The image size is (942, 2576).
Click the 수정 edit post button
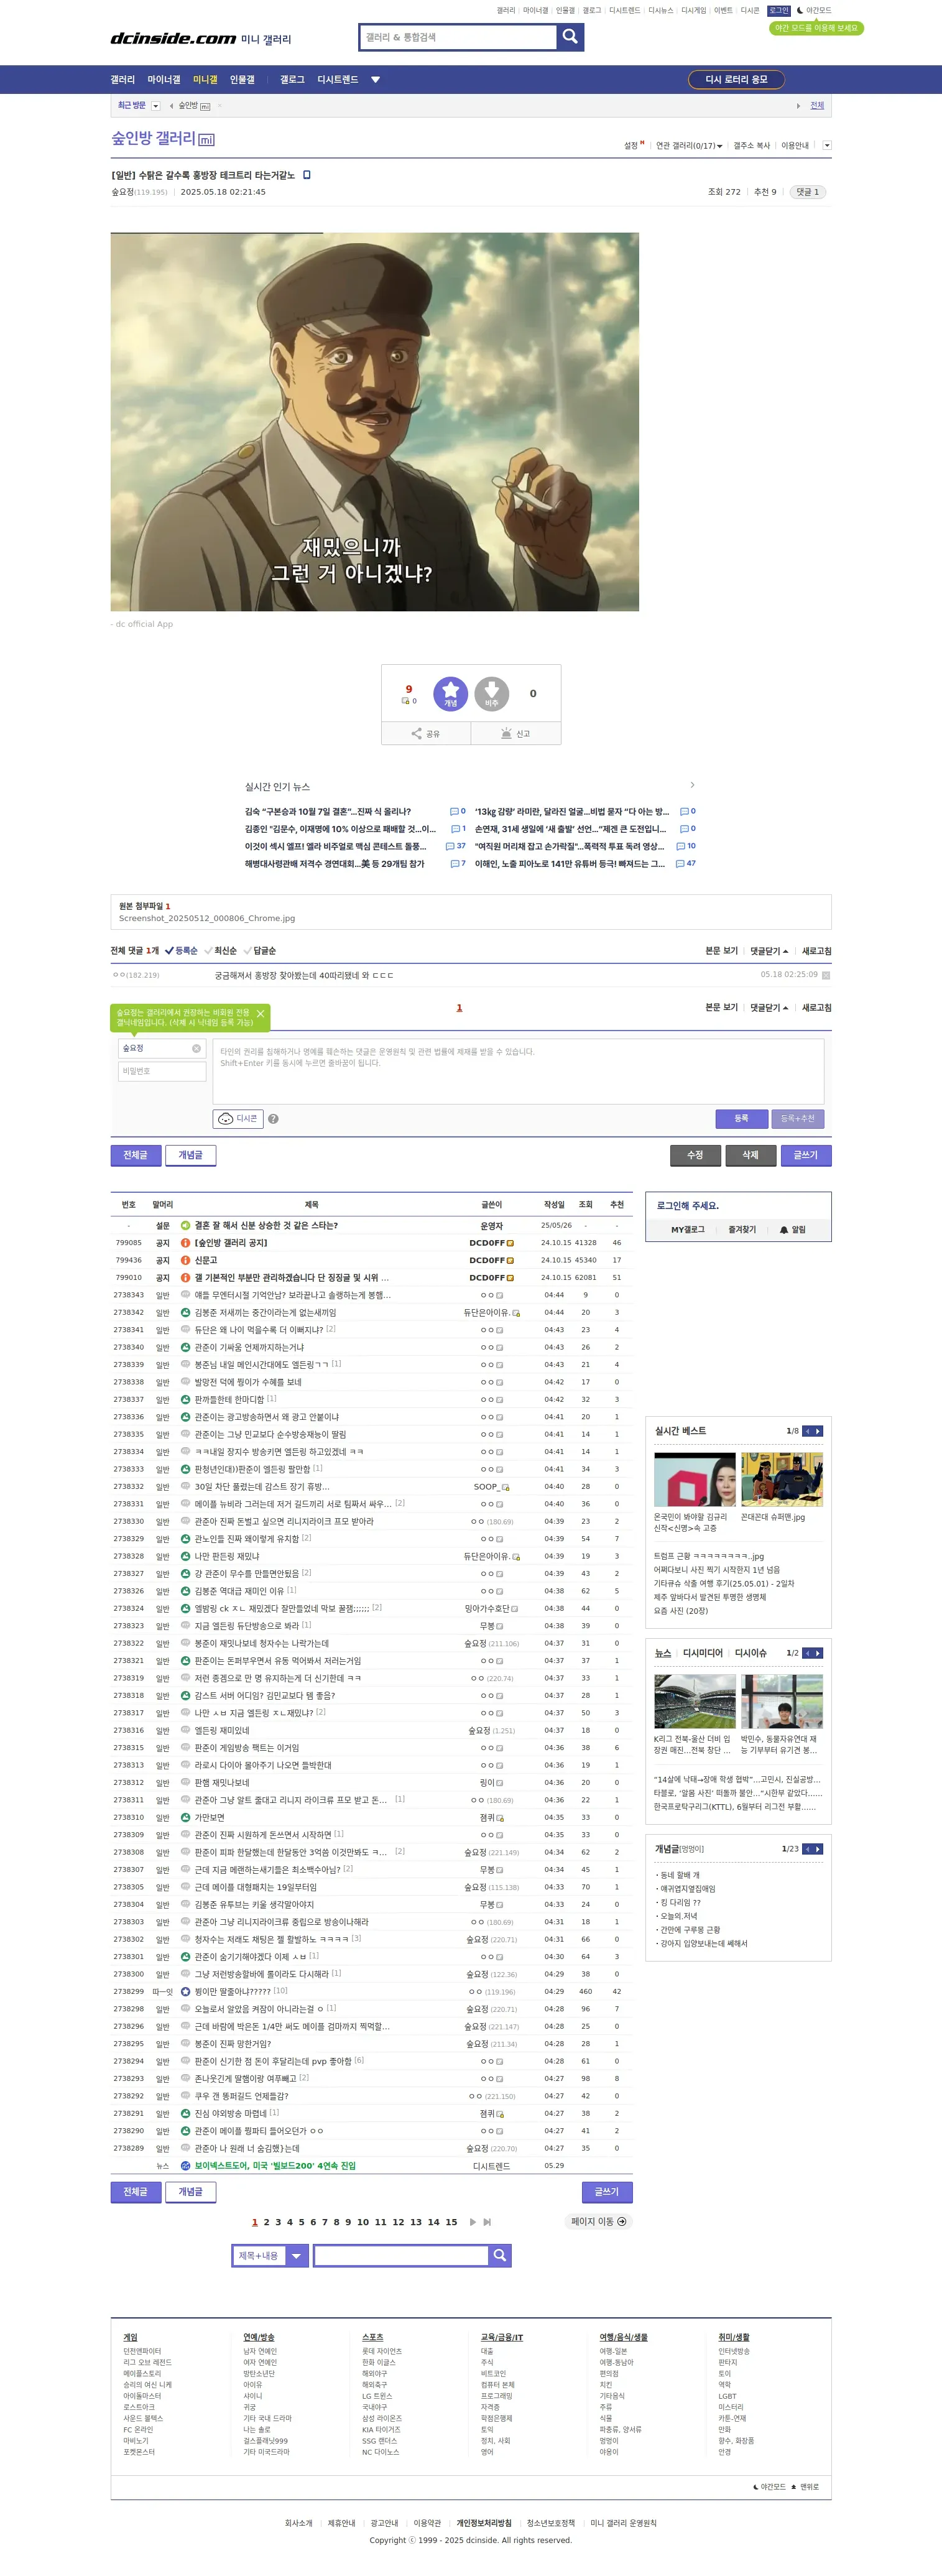point(695,1155)
